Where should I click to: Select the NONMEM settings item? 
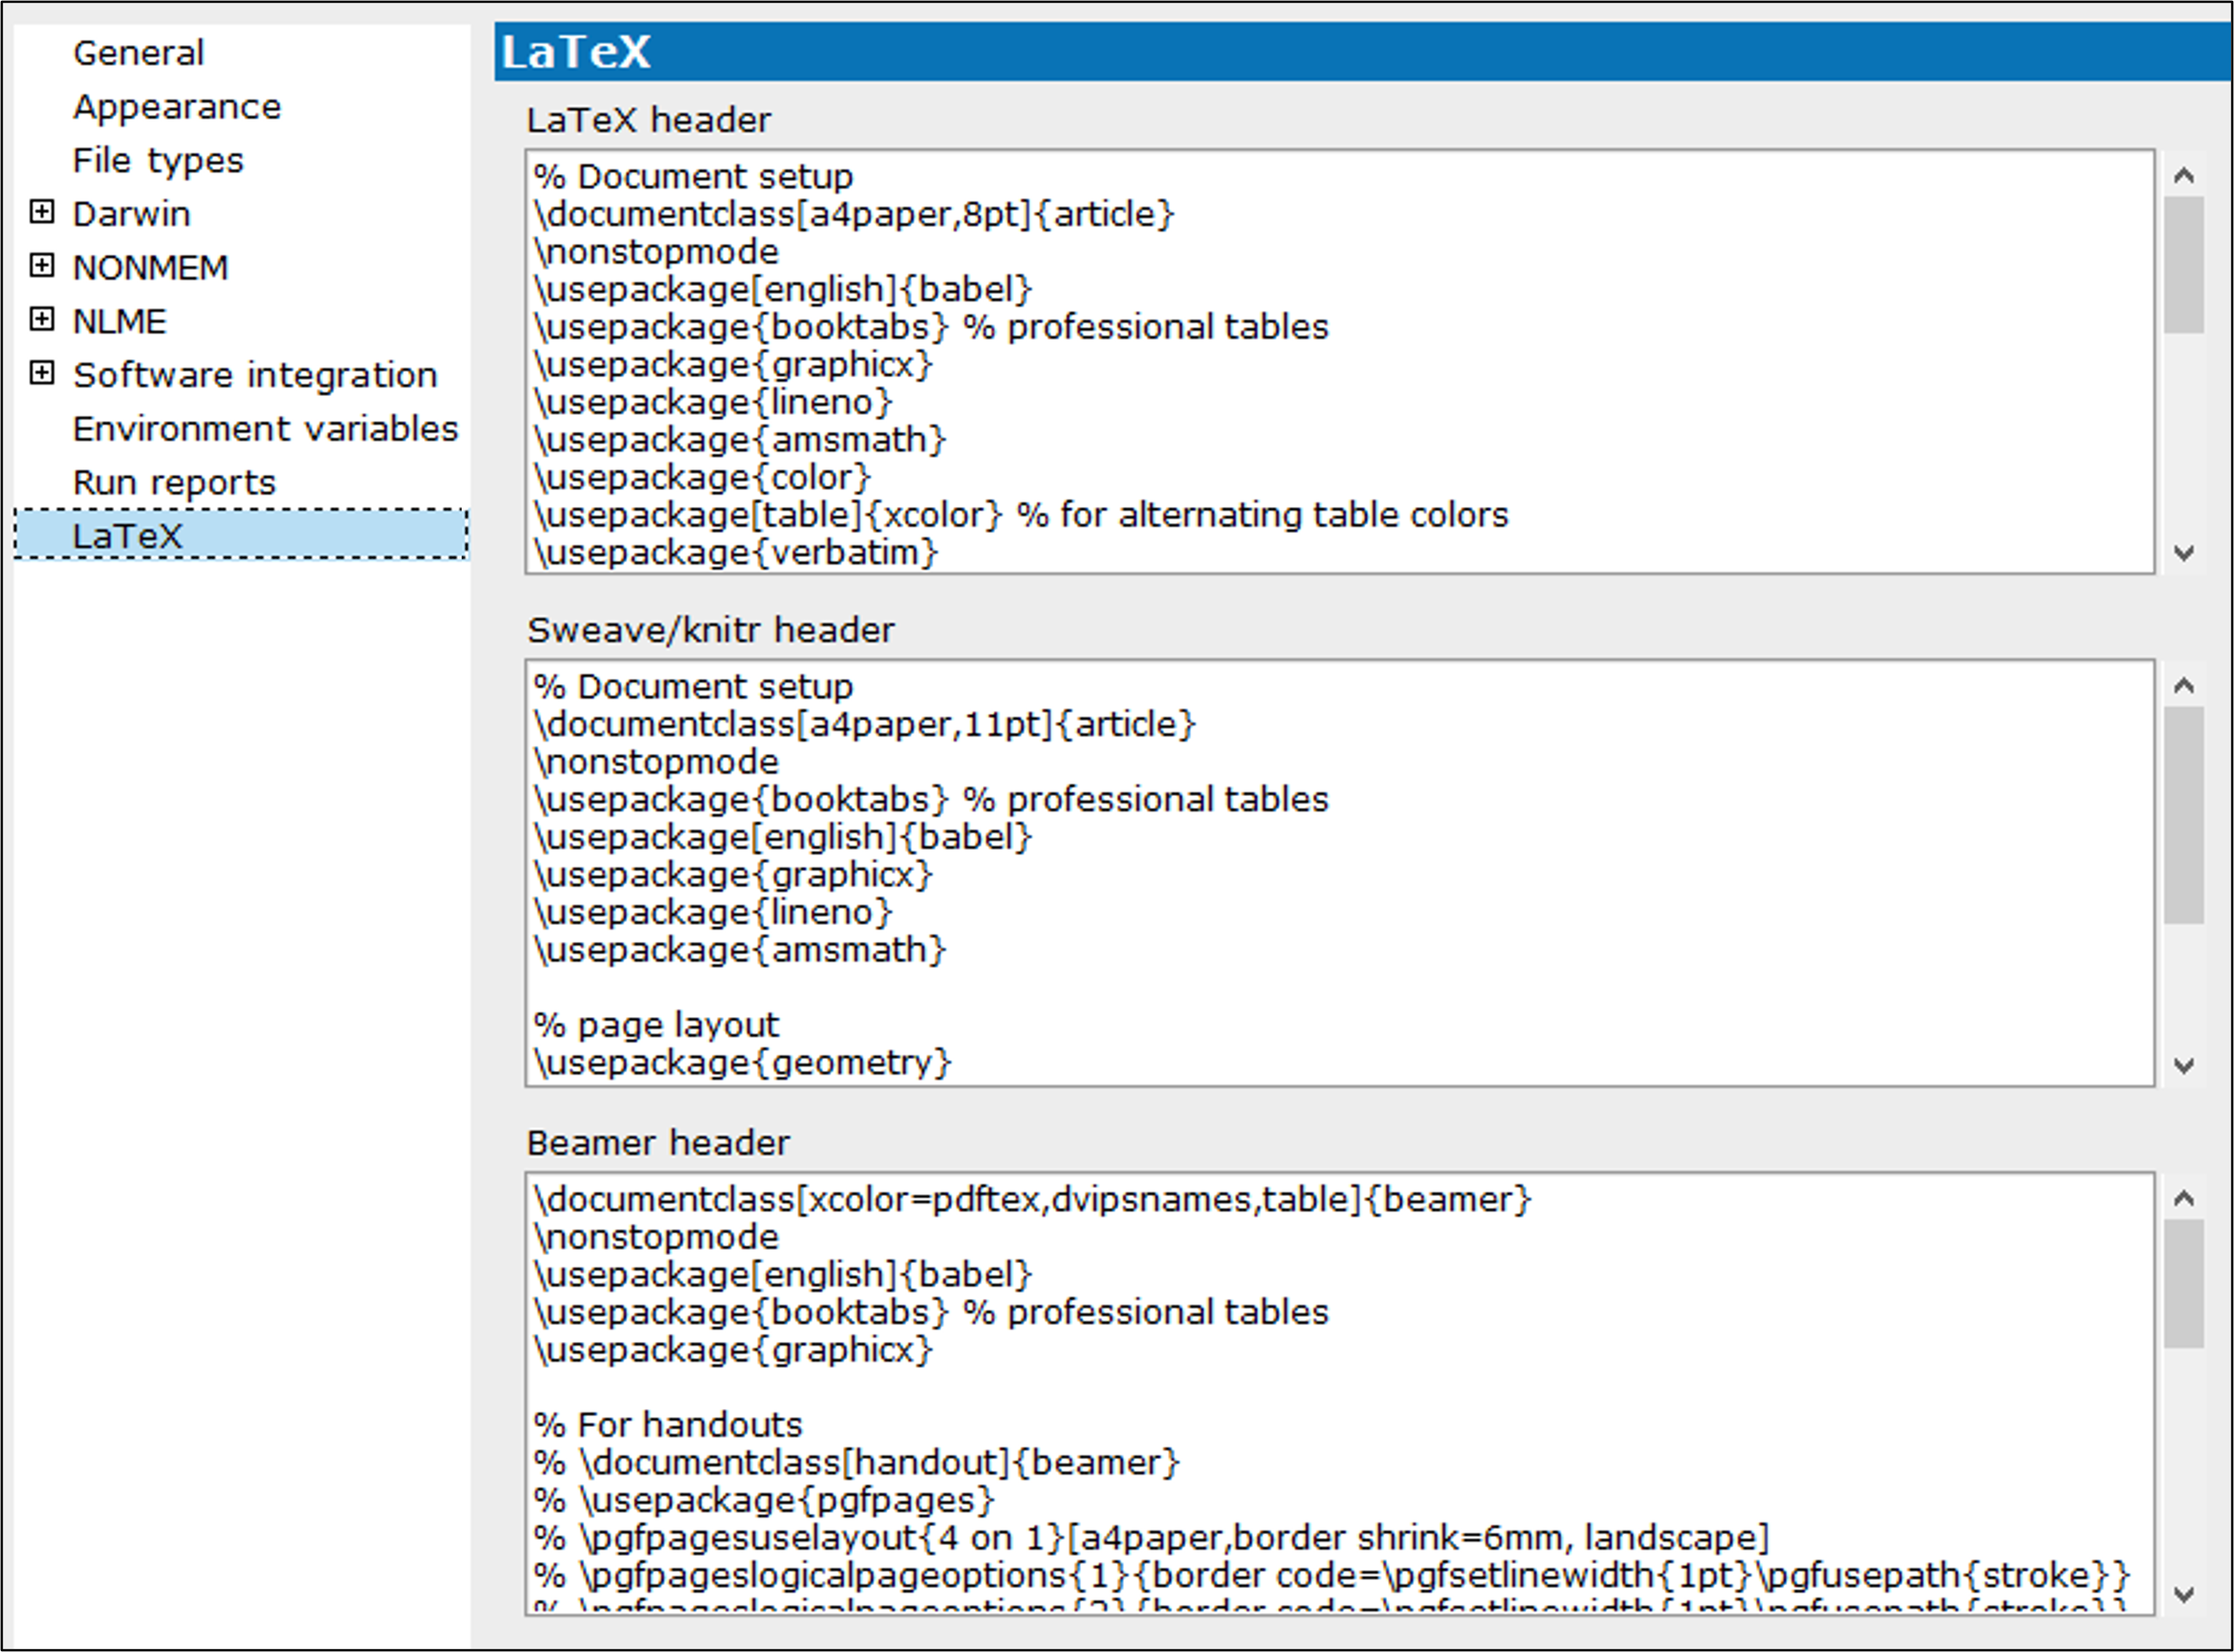tap(150, 268)
